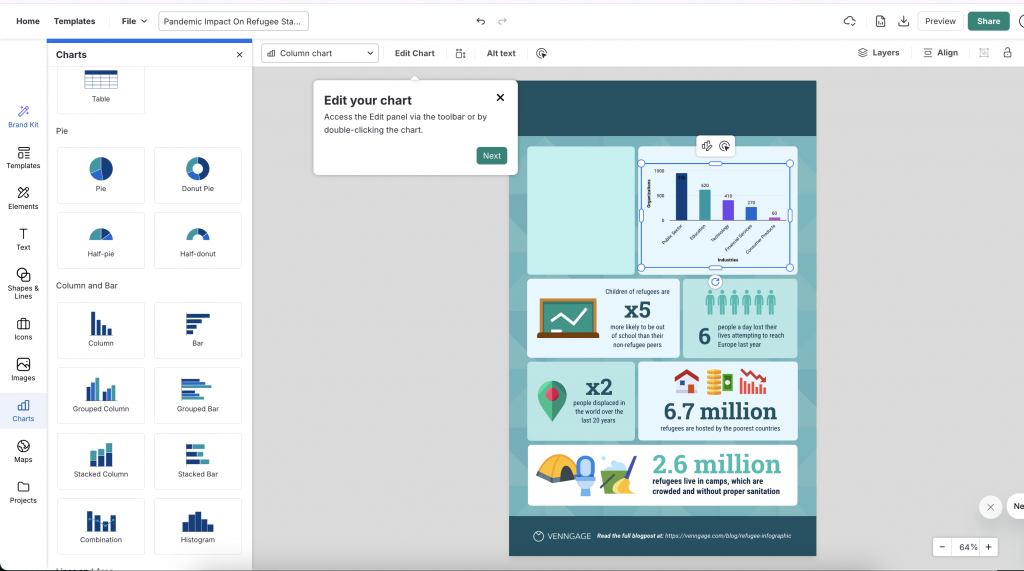Dismiss the bottom-right popup with X
The image size is (1024, 571).
tap(991, 507)
